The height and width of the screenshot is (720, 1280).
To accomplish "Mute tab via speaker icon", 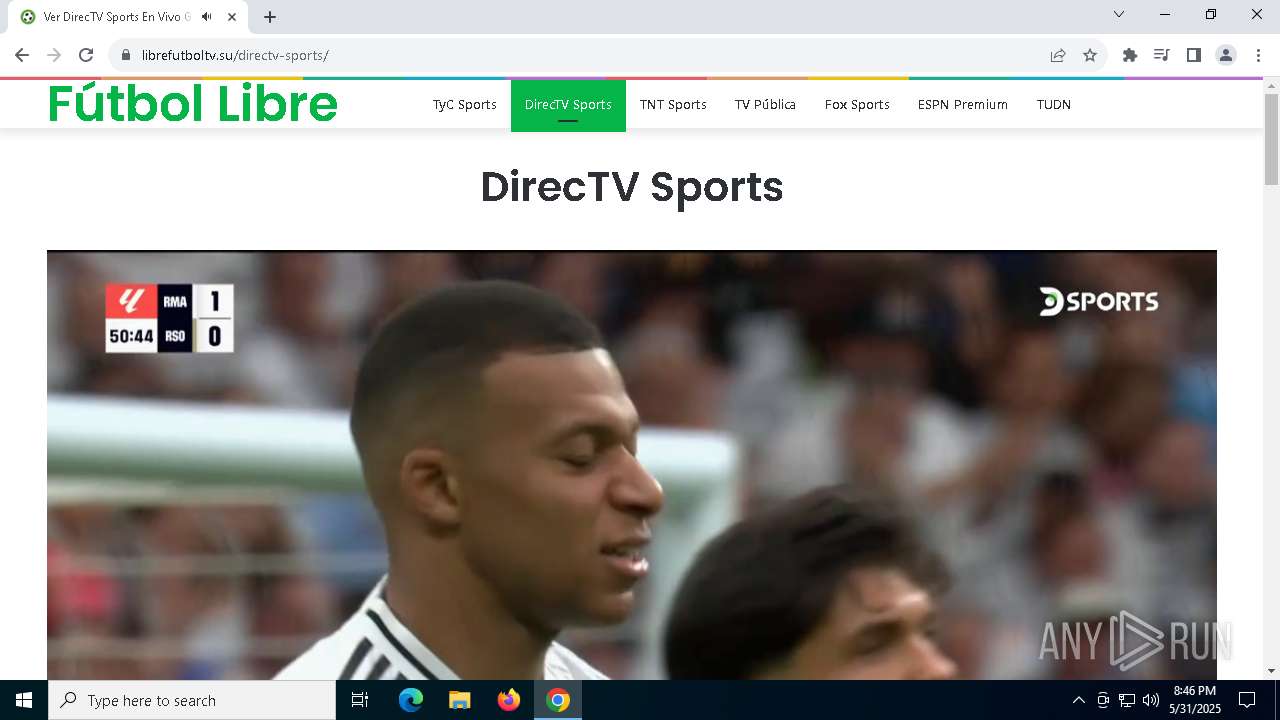I will [207, 17].
